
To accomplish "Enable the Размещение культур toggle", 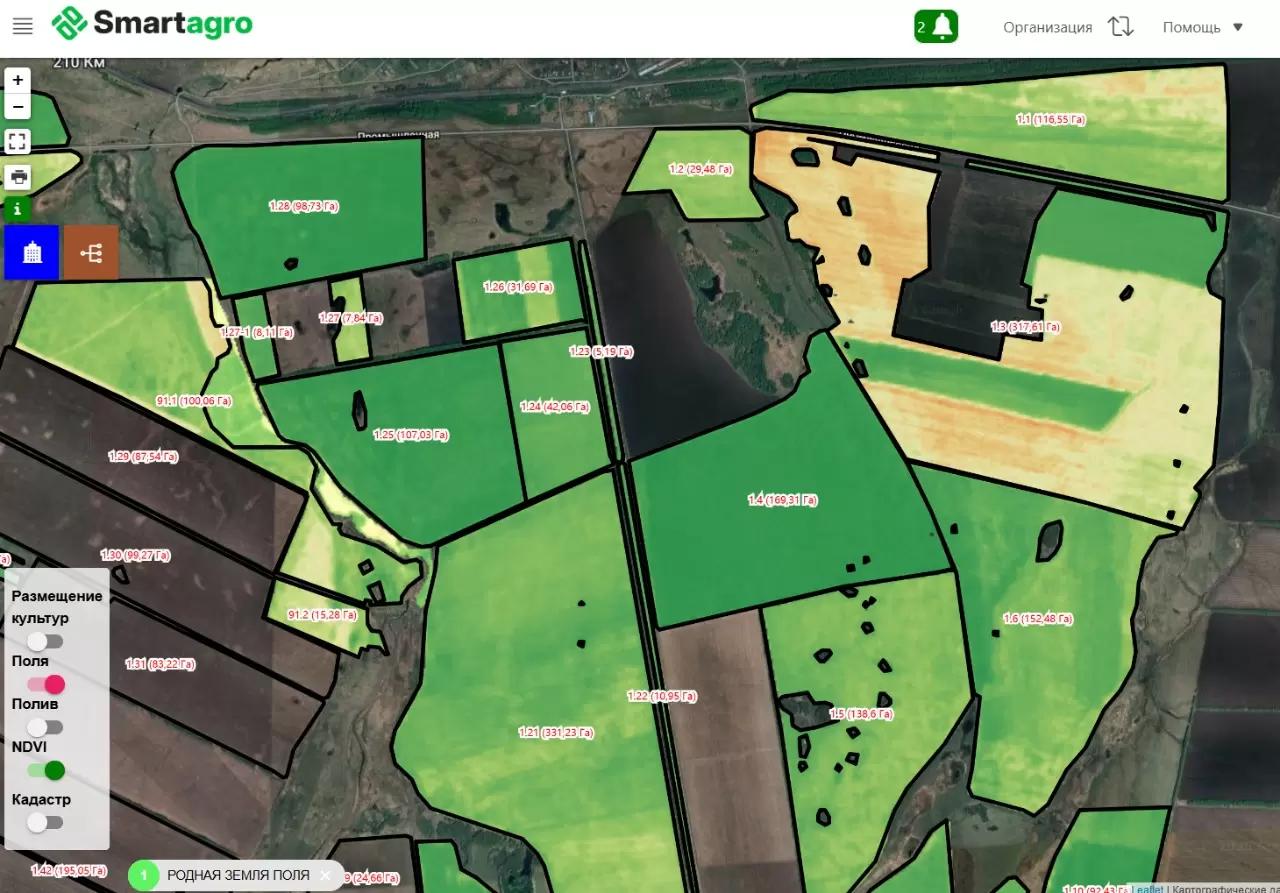I will [45, 641].
